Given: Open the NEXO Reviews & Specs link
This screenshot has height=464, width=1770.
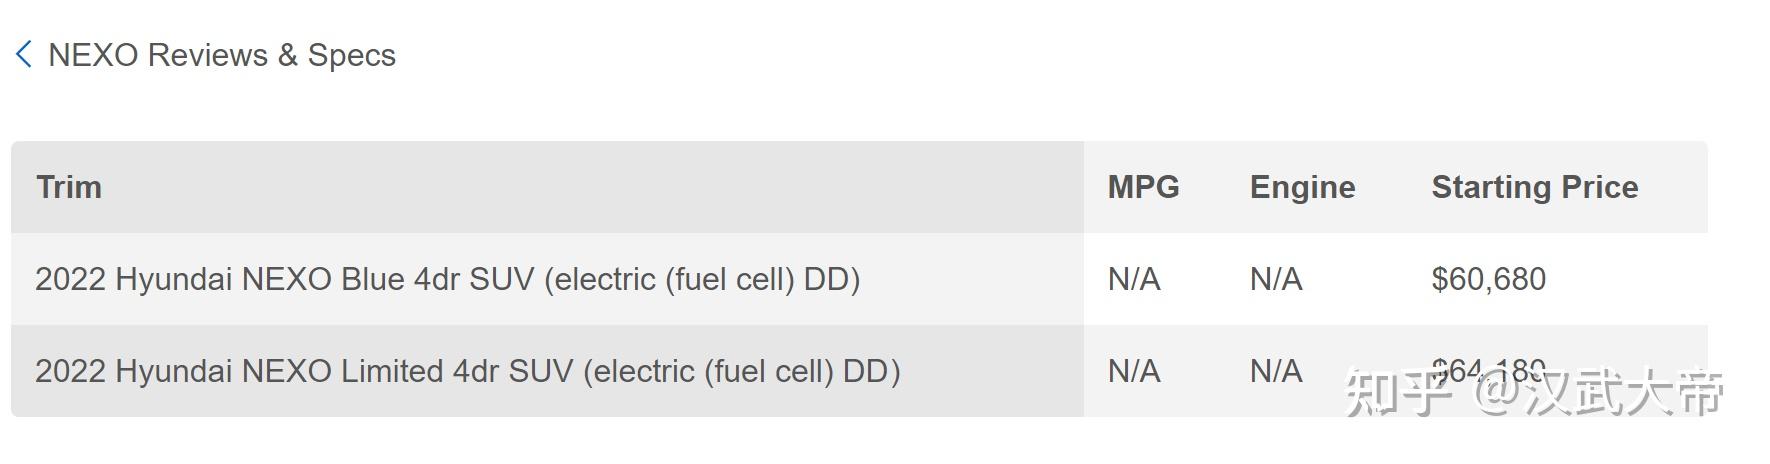Looking at the screenshot, I should pos(221,55).
